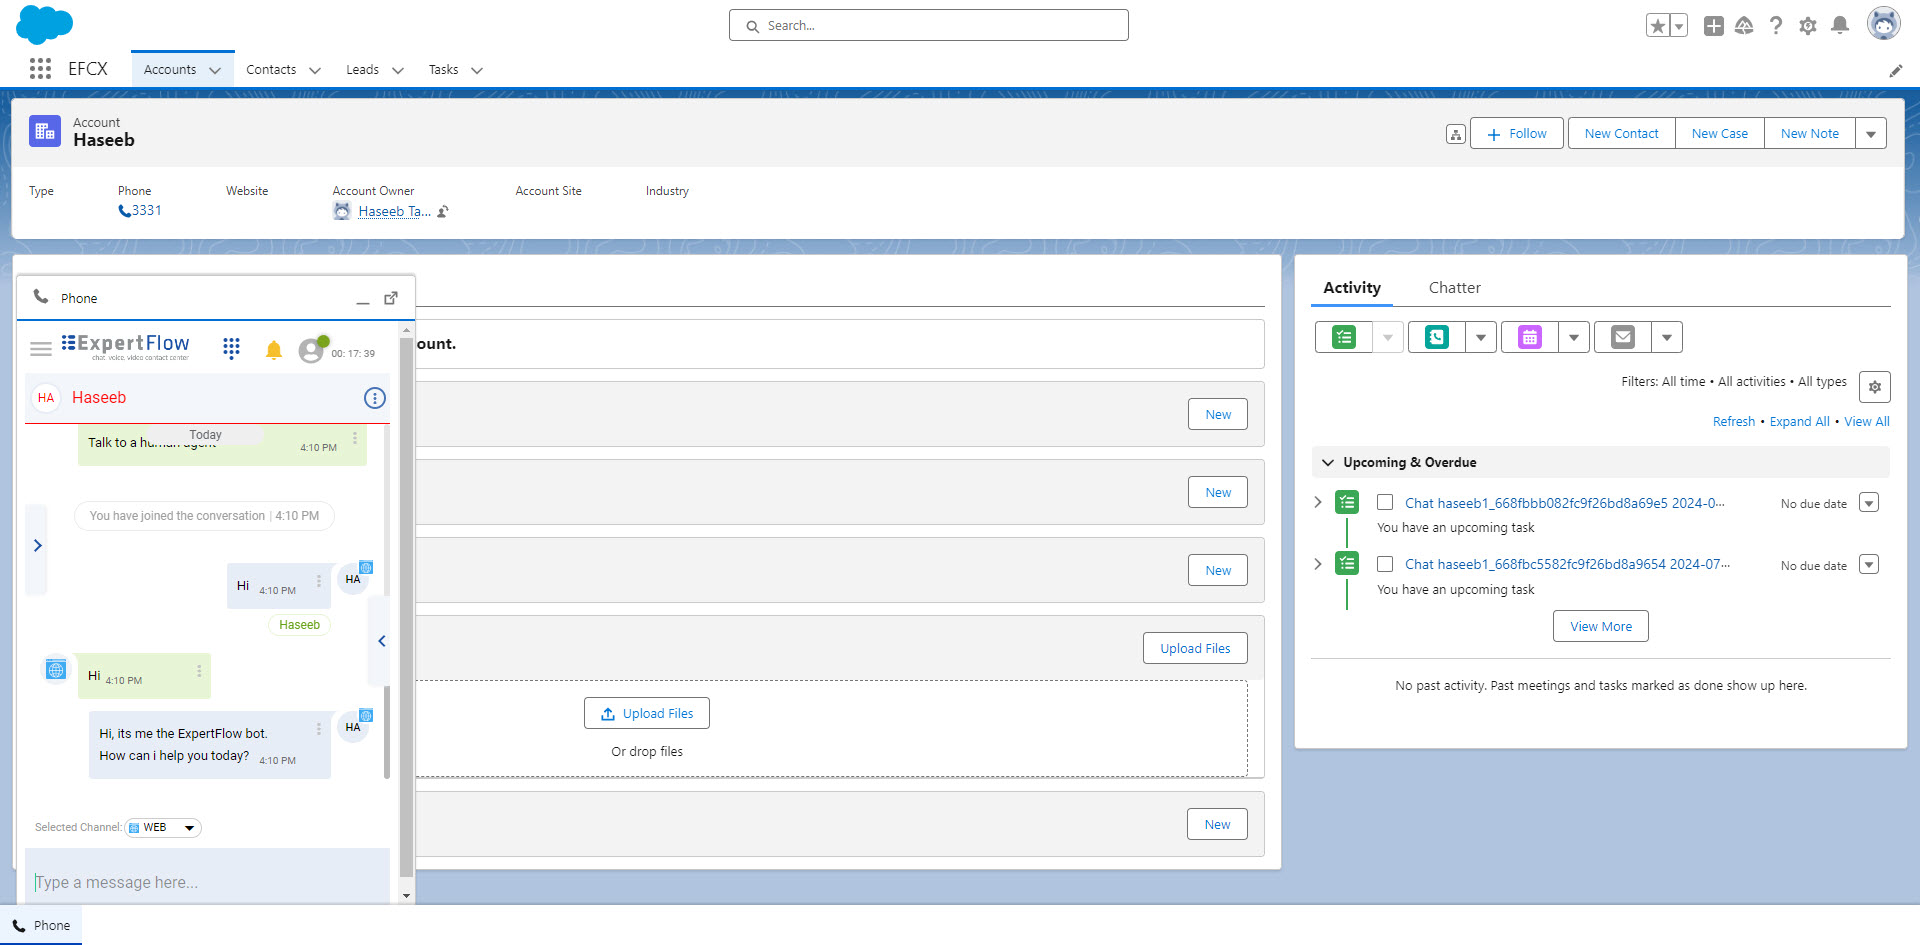The width and height of the screenshot is (1920, 945).
Task: Open Salesforce notifications bell
Action: click(x=1839, y=26)
